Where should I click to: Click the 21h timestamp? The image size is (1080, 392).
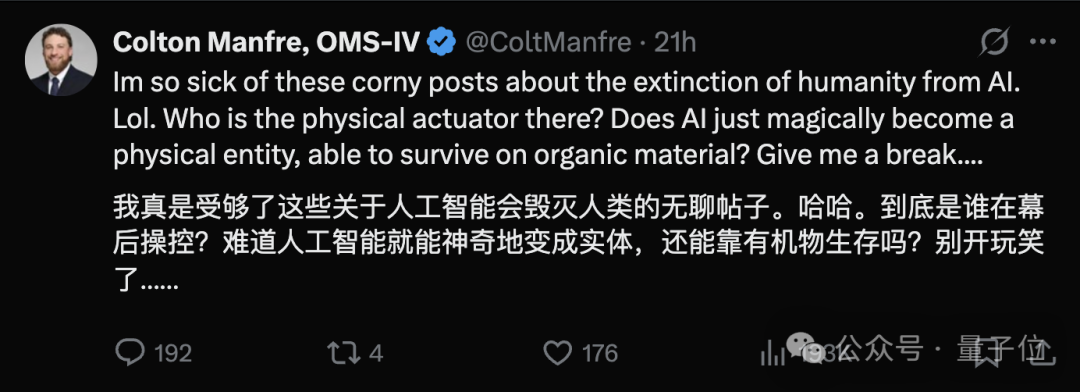[x=675, y=43]
